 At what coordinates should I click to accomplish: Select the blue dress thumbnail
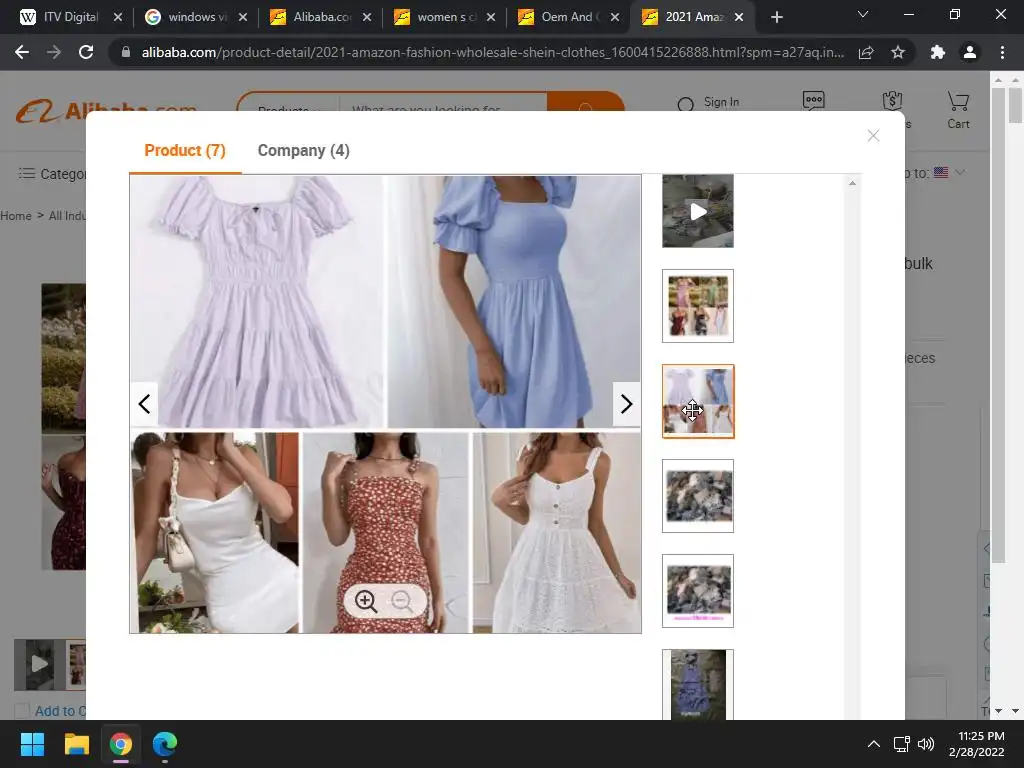coord(697,684)
